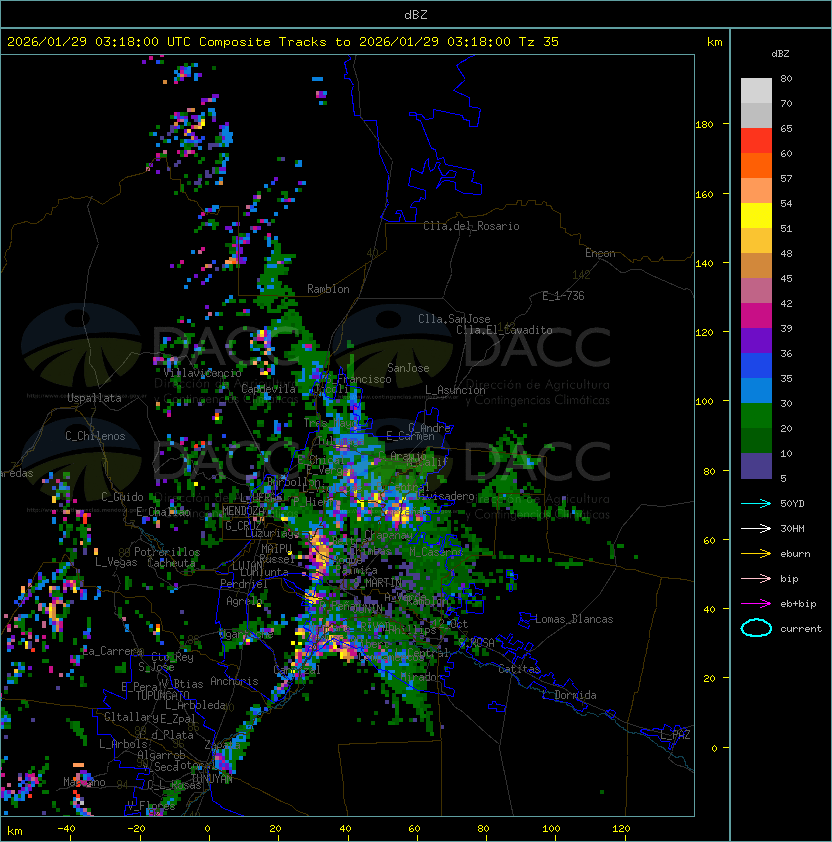Click the white 30HM arrow legend icon
Screen dimensions: 832x842
756,528
